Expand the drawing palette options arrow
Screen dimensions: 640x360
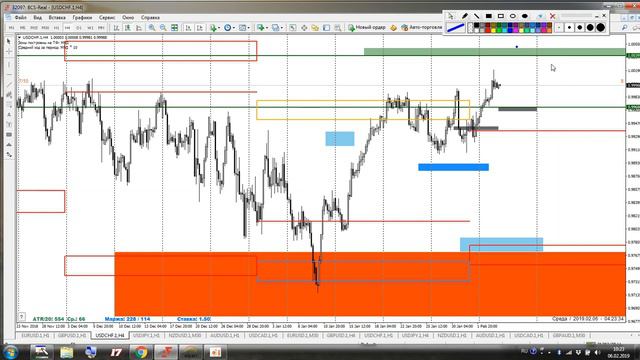tap(540, 16)
